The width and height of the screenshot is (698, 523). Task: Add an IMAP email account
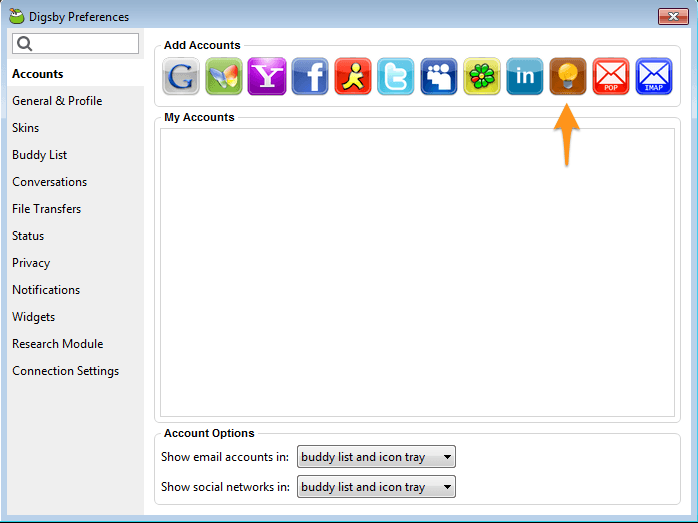tap(654, 76)
